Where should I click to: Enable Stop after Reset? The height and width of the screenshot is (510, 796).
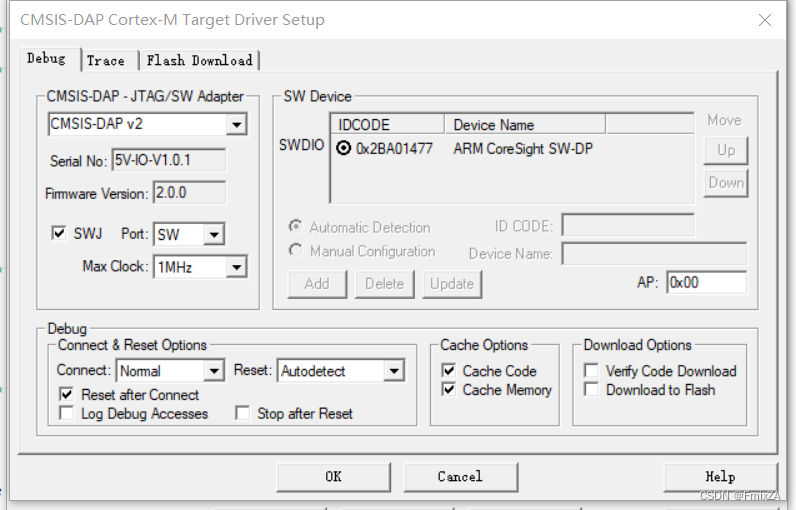point(243,413)
